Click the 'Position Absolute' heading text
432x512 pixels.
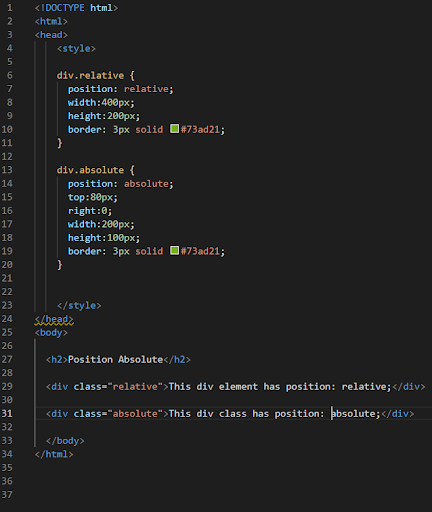pos(115,359)
